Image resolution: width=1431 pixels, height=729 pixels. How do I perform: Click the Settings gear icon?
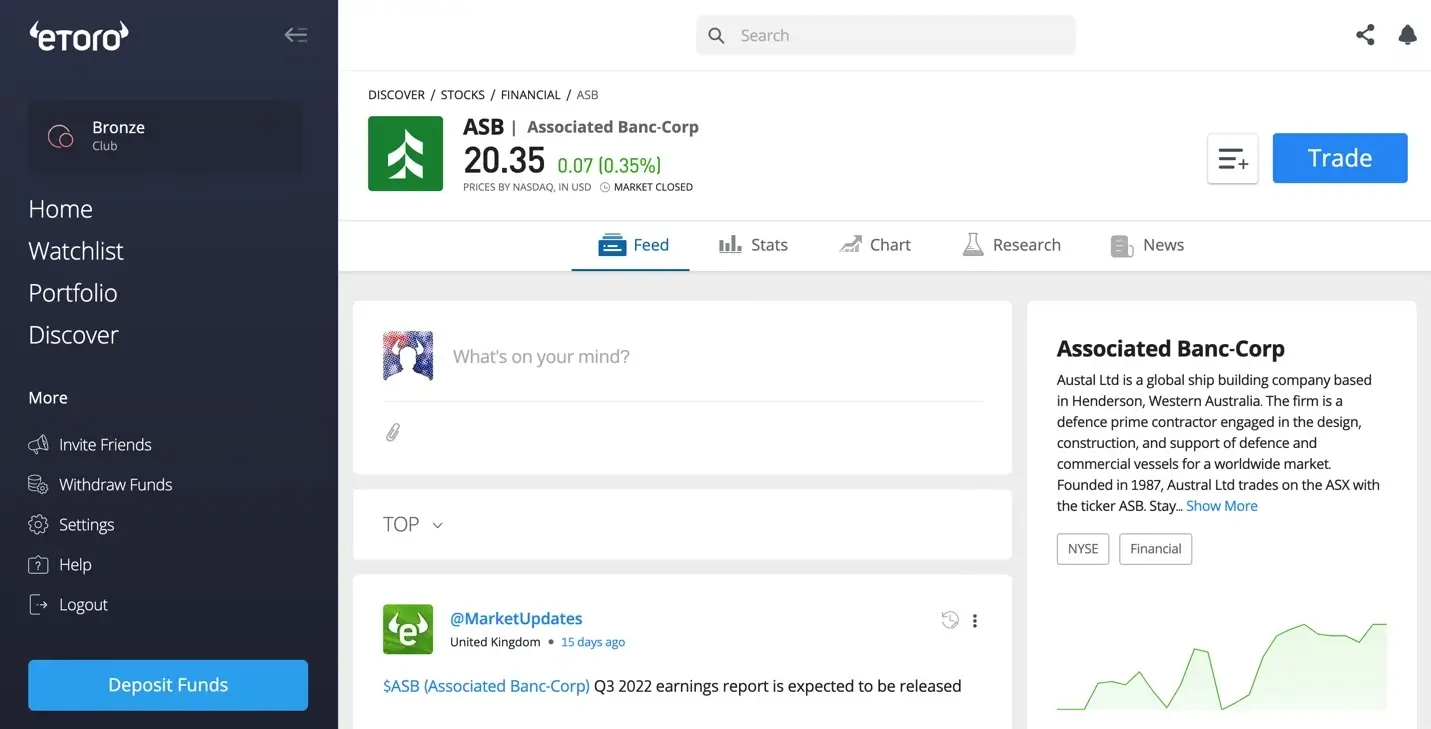pos(38,524)
